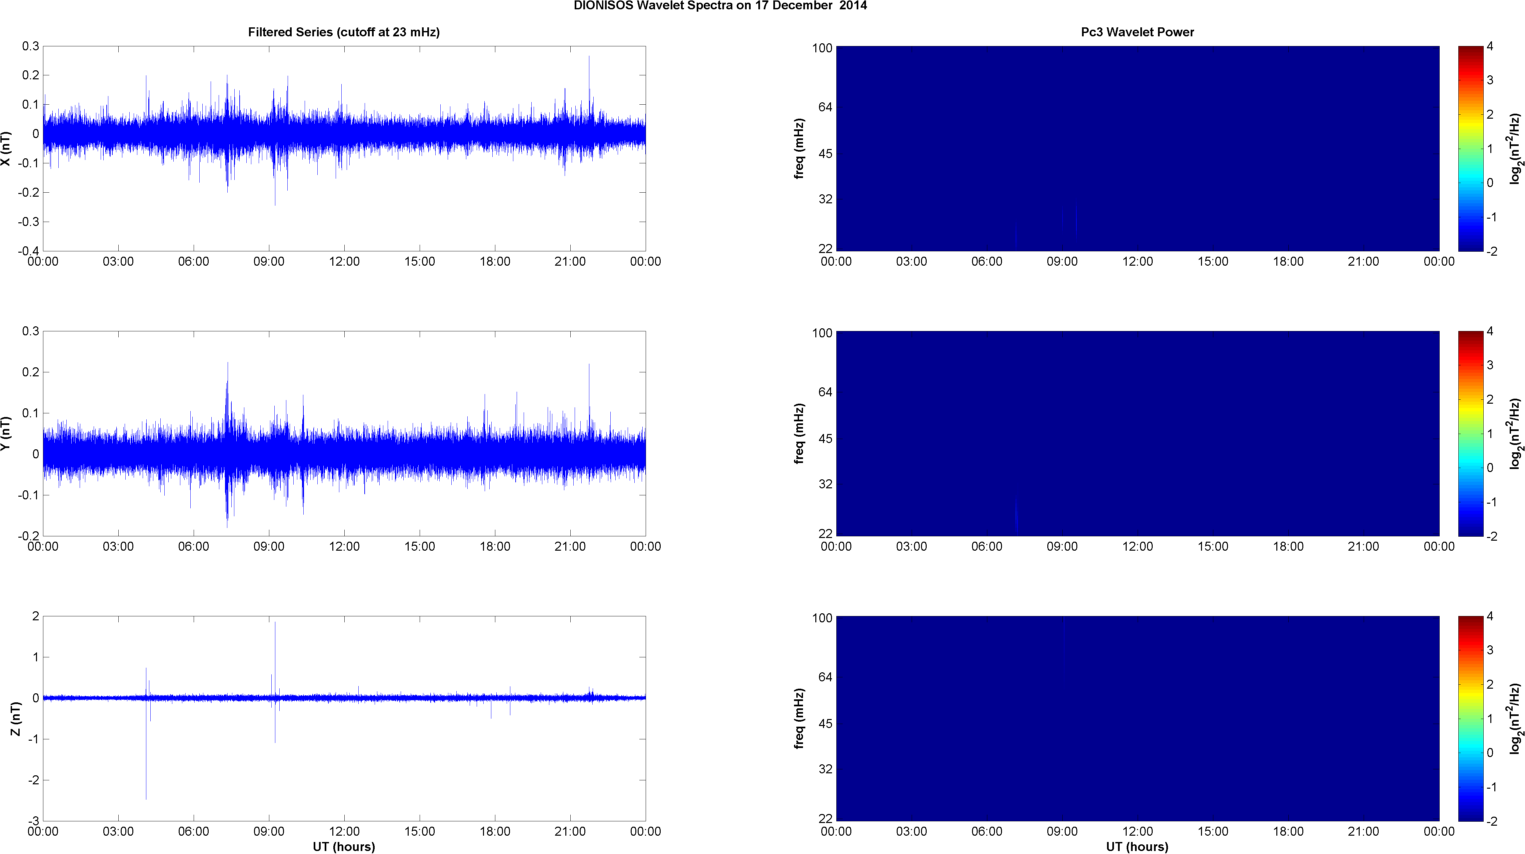Click the log2(nT²/Hz) label beside the Z spectrum colorbar
The width and height of the screenshot is (1525, 854).
(x=1516, y=718)
